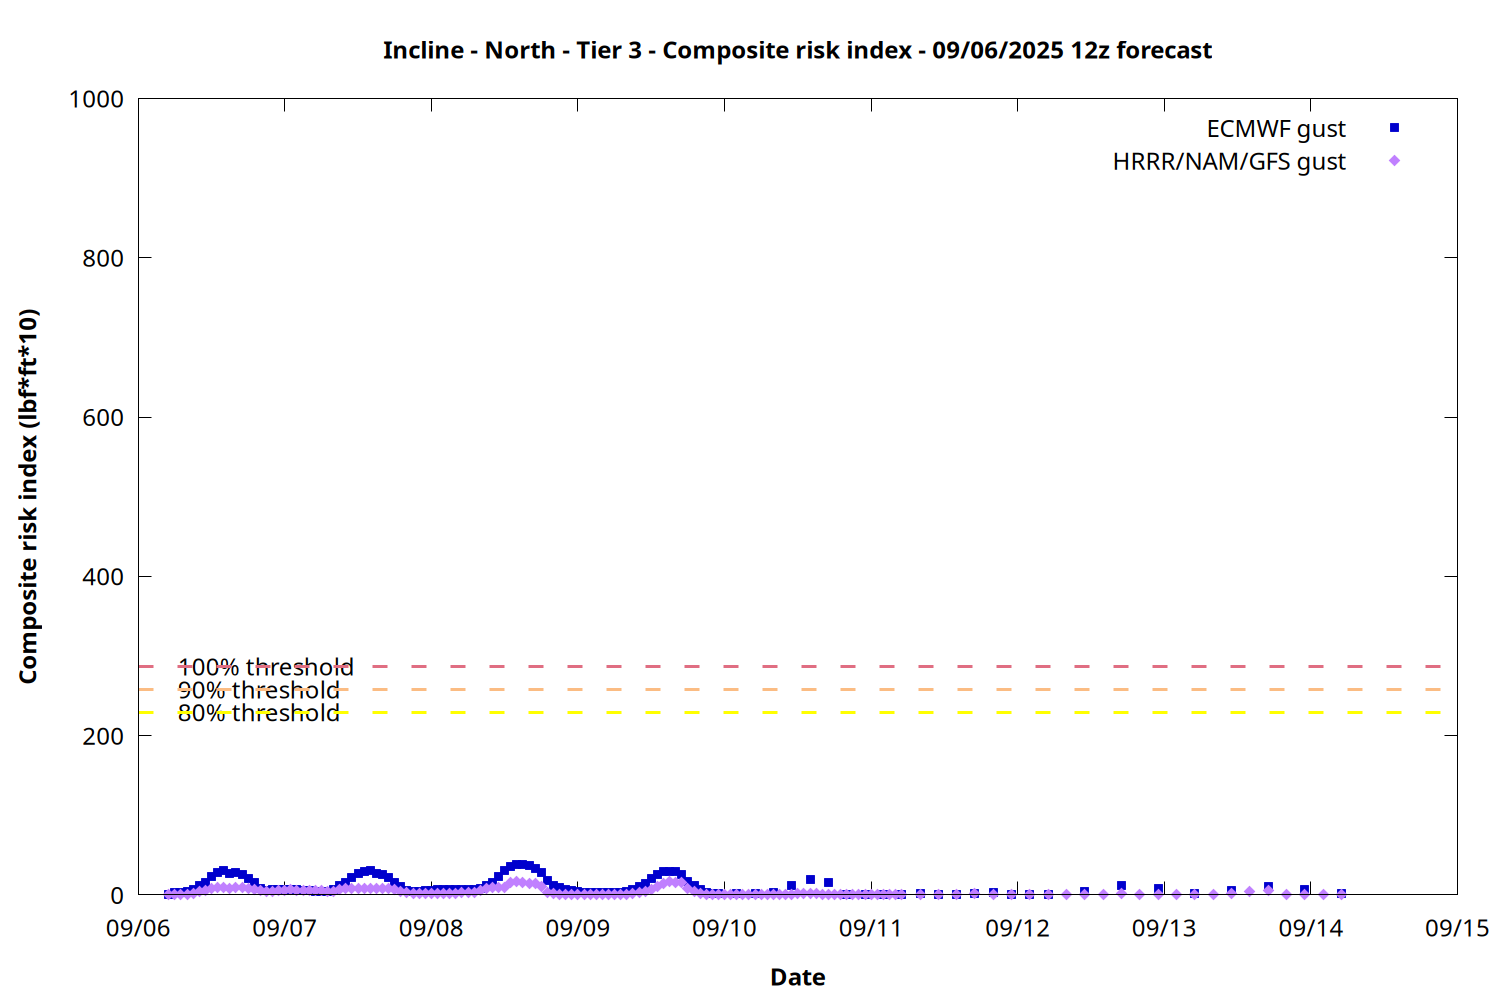
Task: Click the y-axis label 0
Action: click(117, 896)
